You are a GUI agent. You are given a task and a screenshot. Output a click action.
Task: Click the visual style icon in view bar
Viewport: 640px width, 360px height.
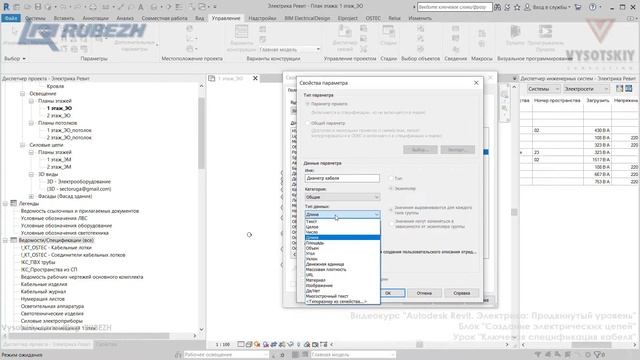(249, 344)
